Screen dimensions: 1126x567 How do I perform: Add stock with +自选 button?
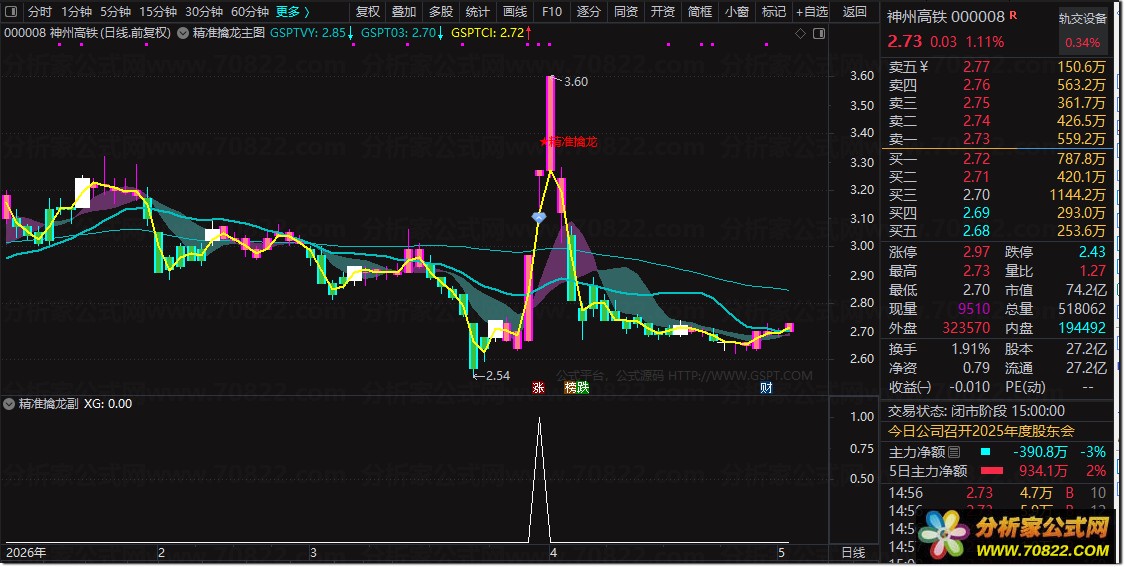click(812, 11)
